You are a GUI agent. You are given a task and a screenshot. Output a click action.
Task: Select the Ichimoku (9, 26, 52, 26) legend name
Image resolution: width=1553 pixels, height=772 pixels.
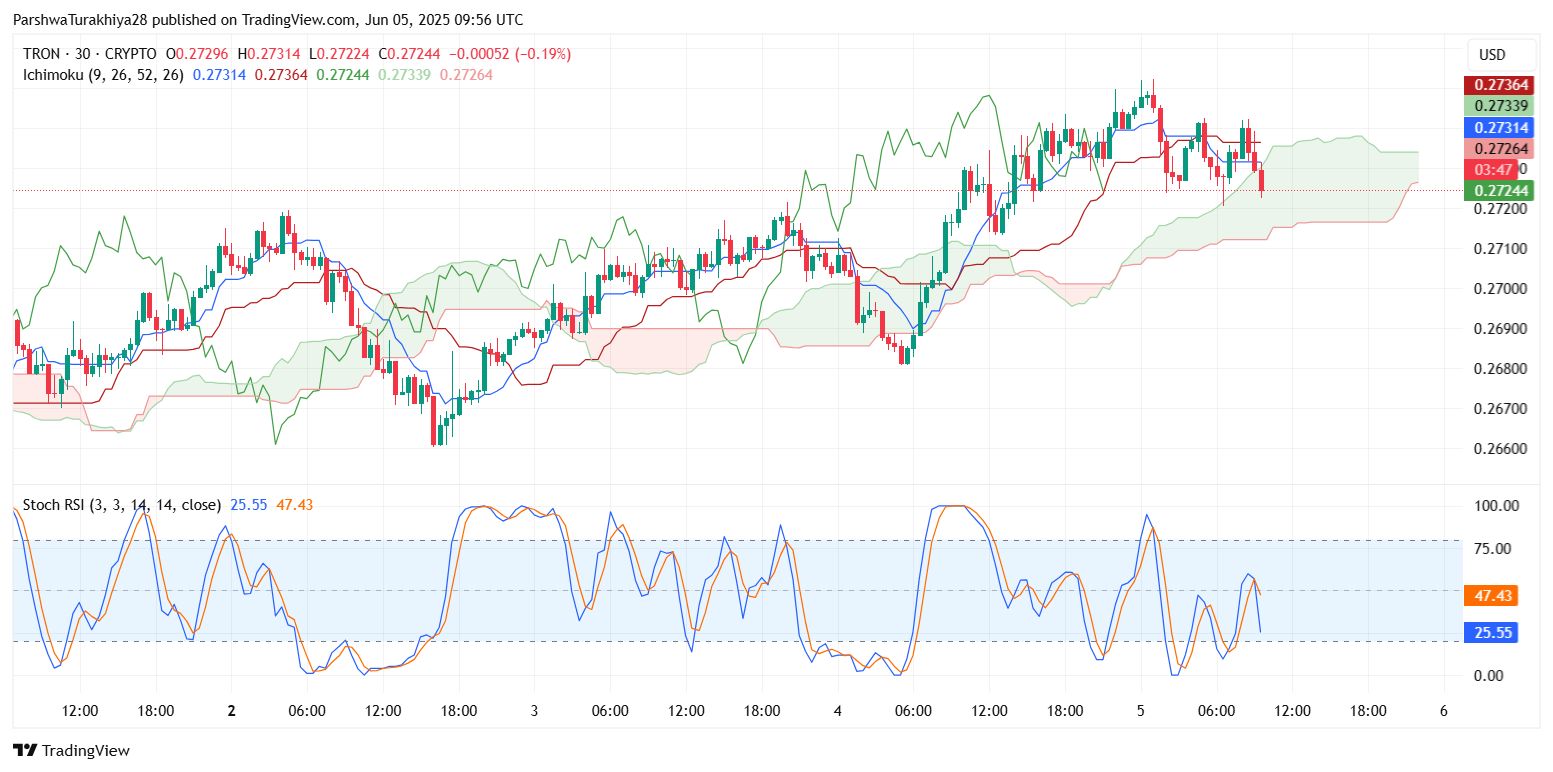[103, 75]
